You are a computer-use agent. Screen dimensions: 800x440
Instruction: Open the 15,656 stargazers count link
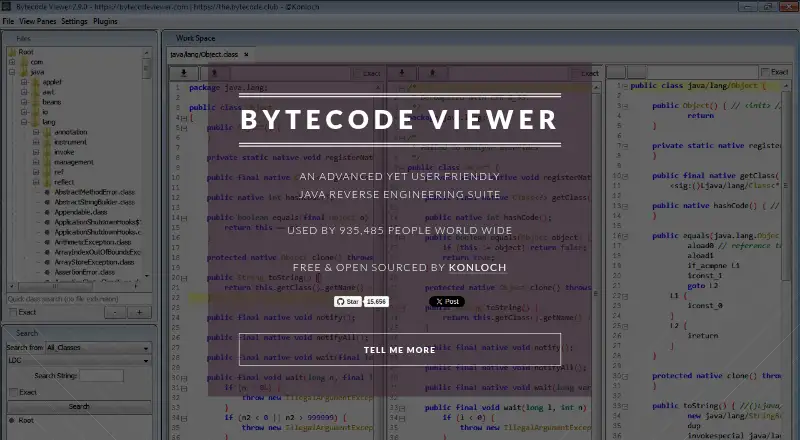[376, 302]
